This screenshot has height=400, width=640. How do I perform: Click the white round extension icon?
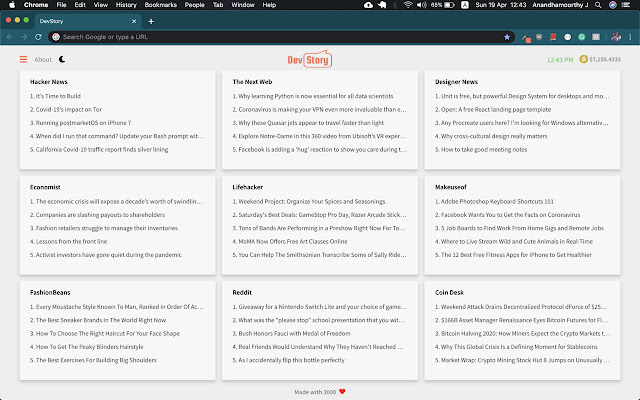(567, 37)
